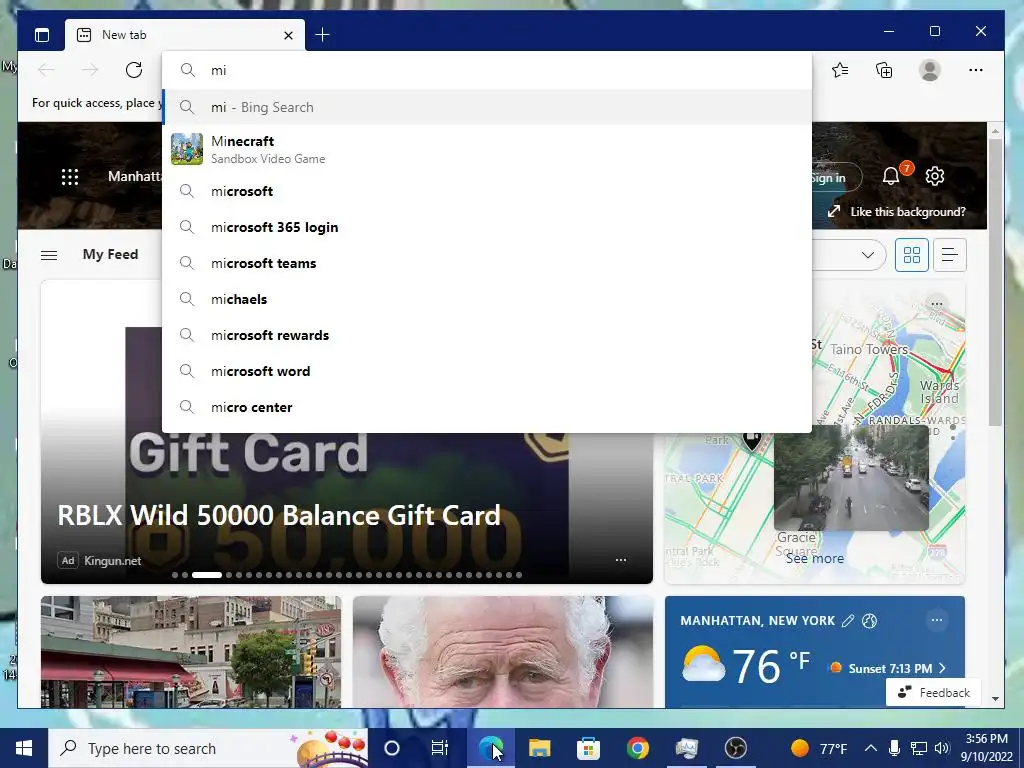The image size is (1024, 768).
Task: Click the address bar containing 'mi'
Action: coord(487,70)
